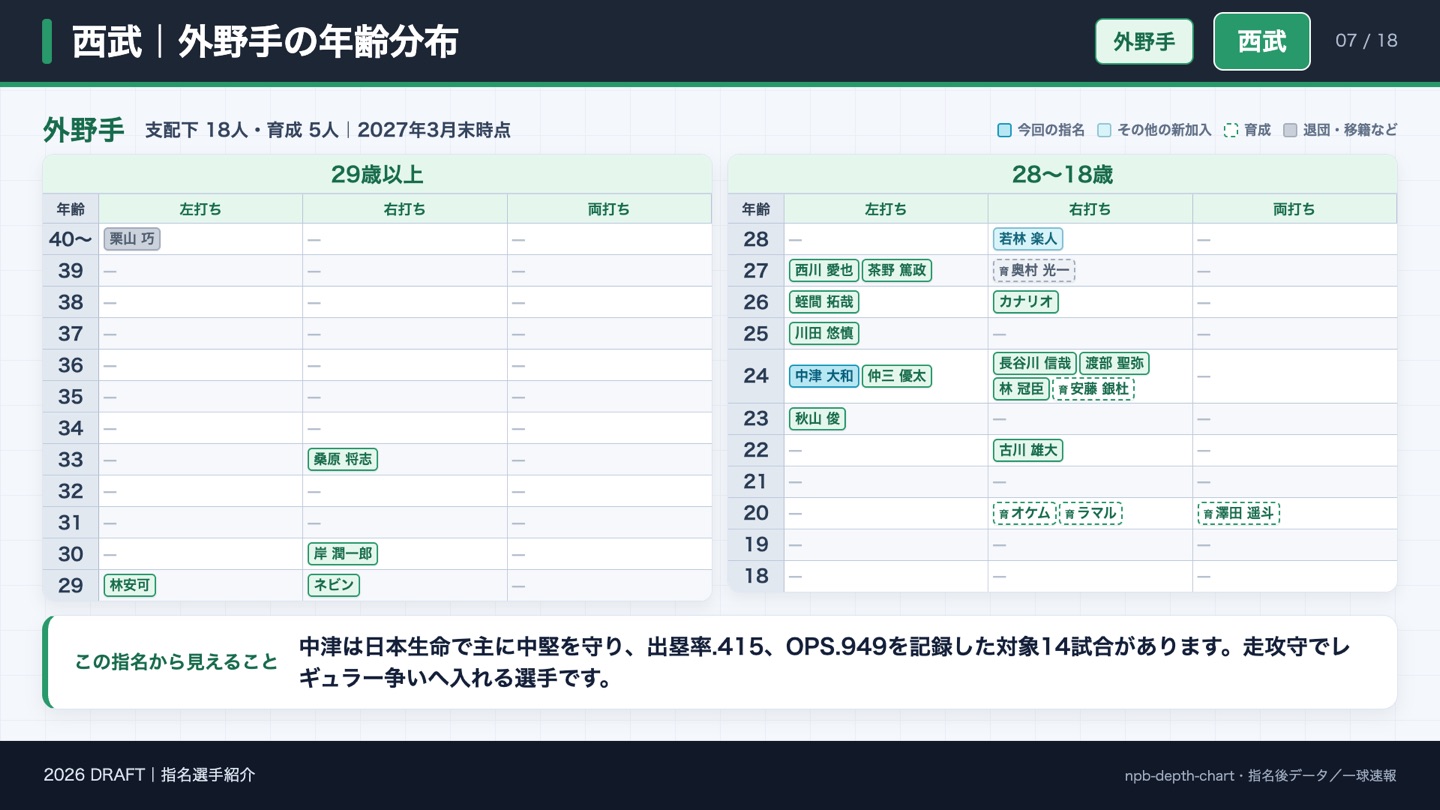
Task: Click the 外野手 pill button in header
Action: (1144, 41)
